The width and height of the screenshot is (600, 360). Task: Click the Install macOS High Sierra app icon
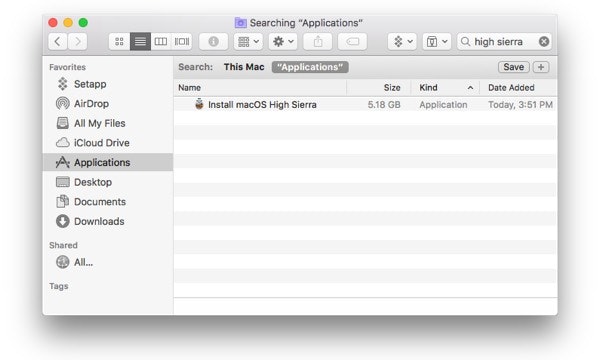199,104
